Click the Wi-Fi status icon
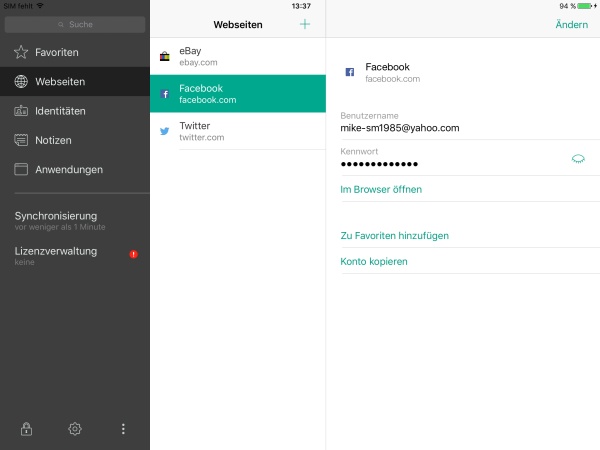The image size is (600, 450). tap(40, 6)
